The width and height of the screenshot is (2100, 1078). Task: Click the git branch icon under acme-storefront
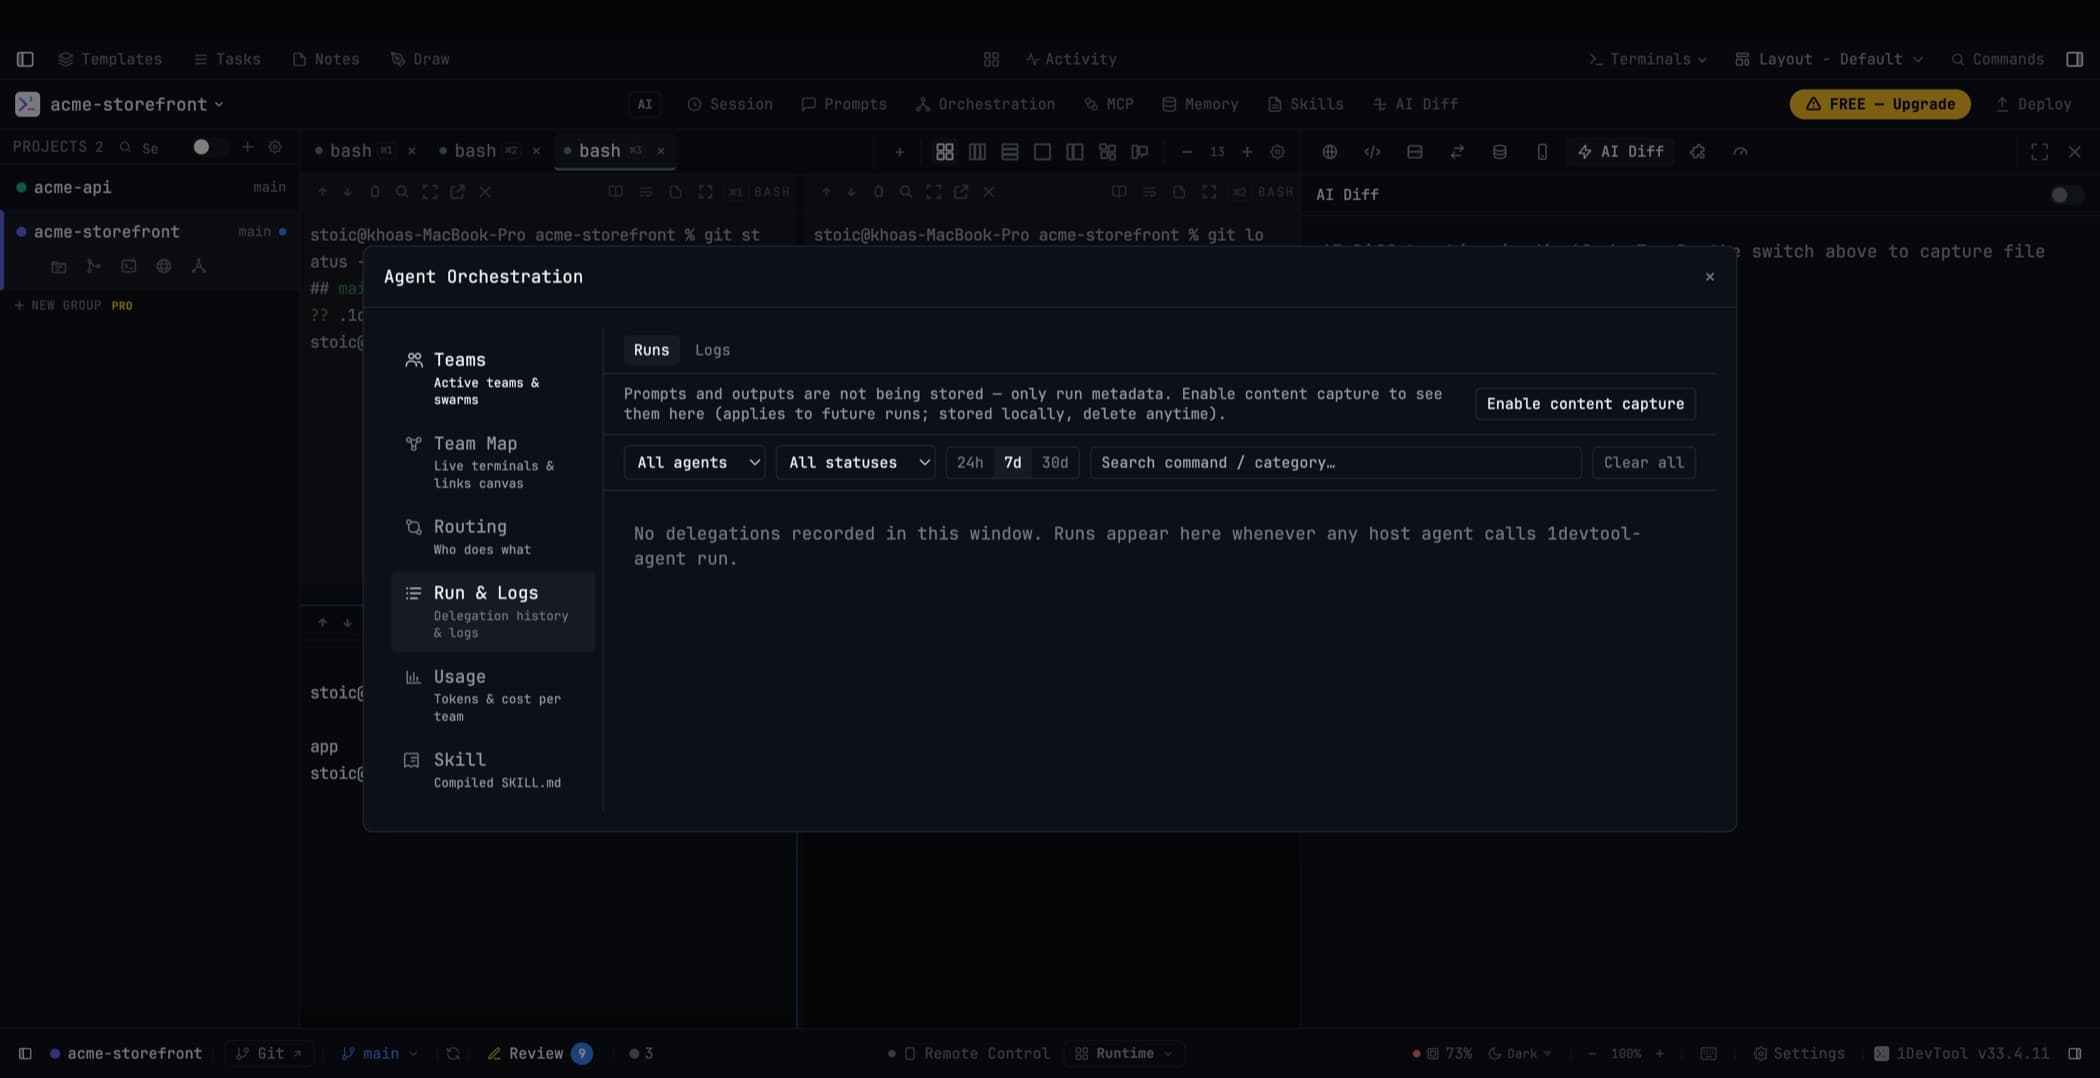(x=93, y=266)
